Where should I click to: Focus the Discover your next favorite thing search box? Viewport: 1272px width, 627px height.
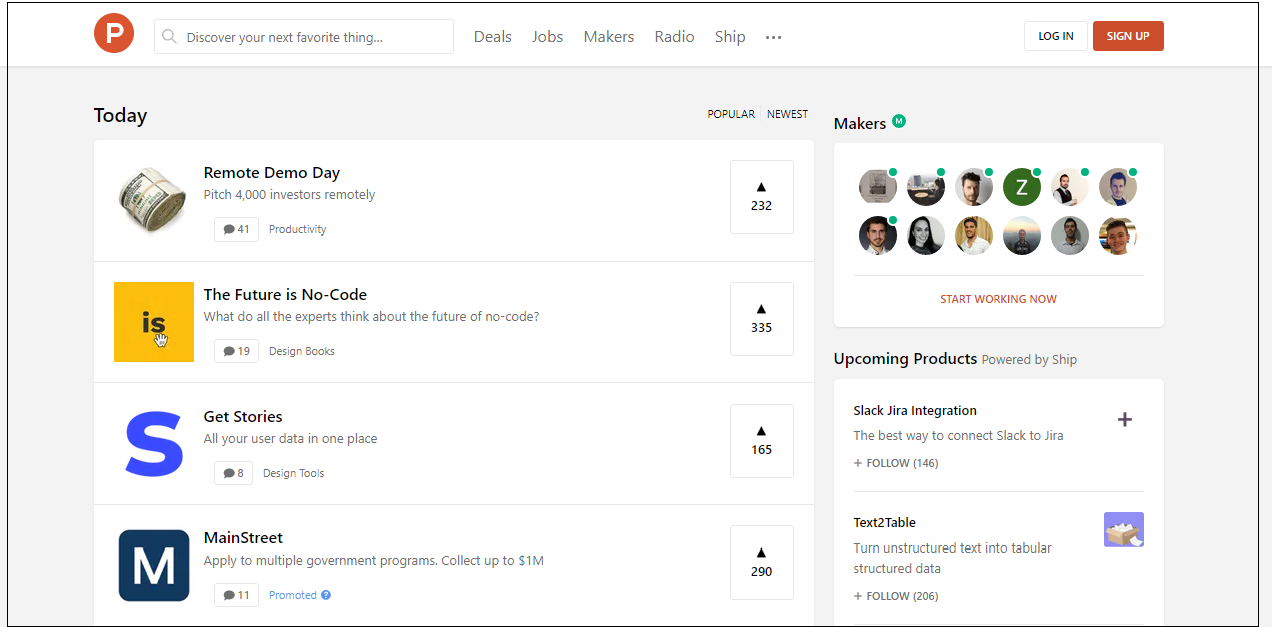(x=304, y=37)
